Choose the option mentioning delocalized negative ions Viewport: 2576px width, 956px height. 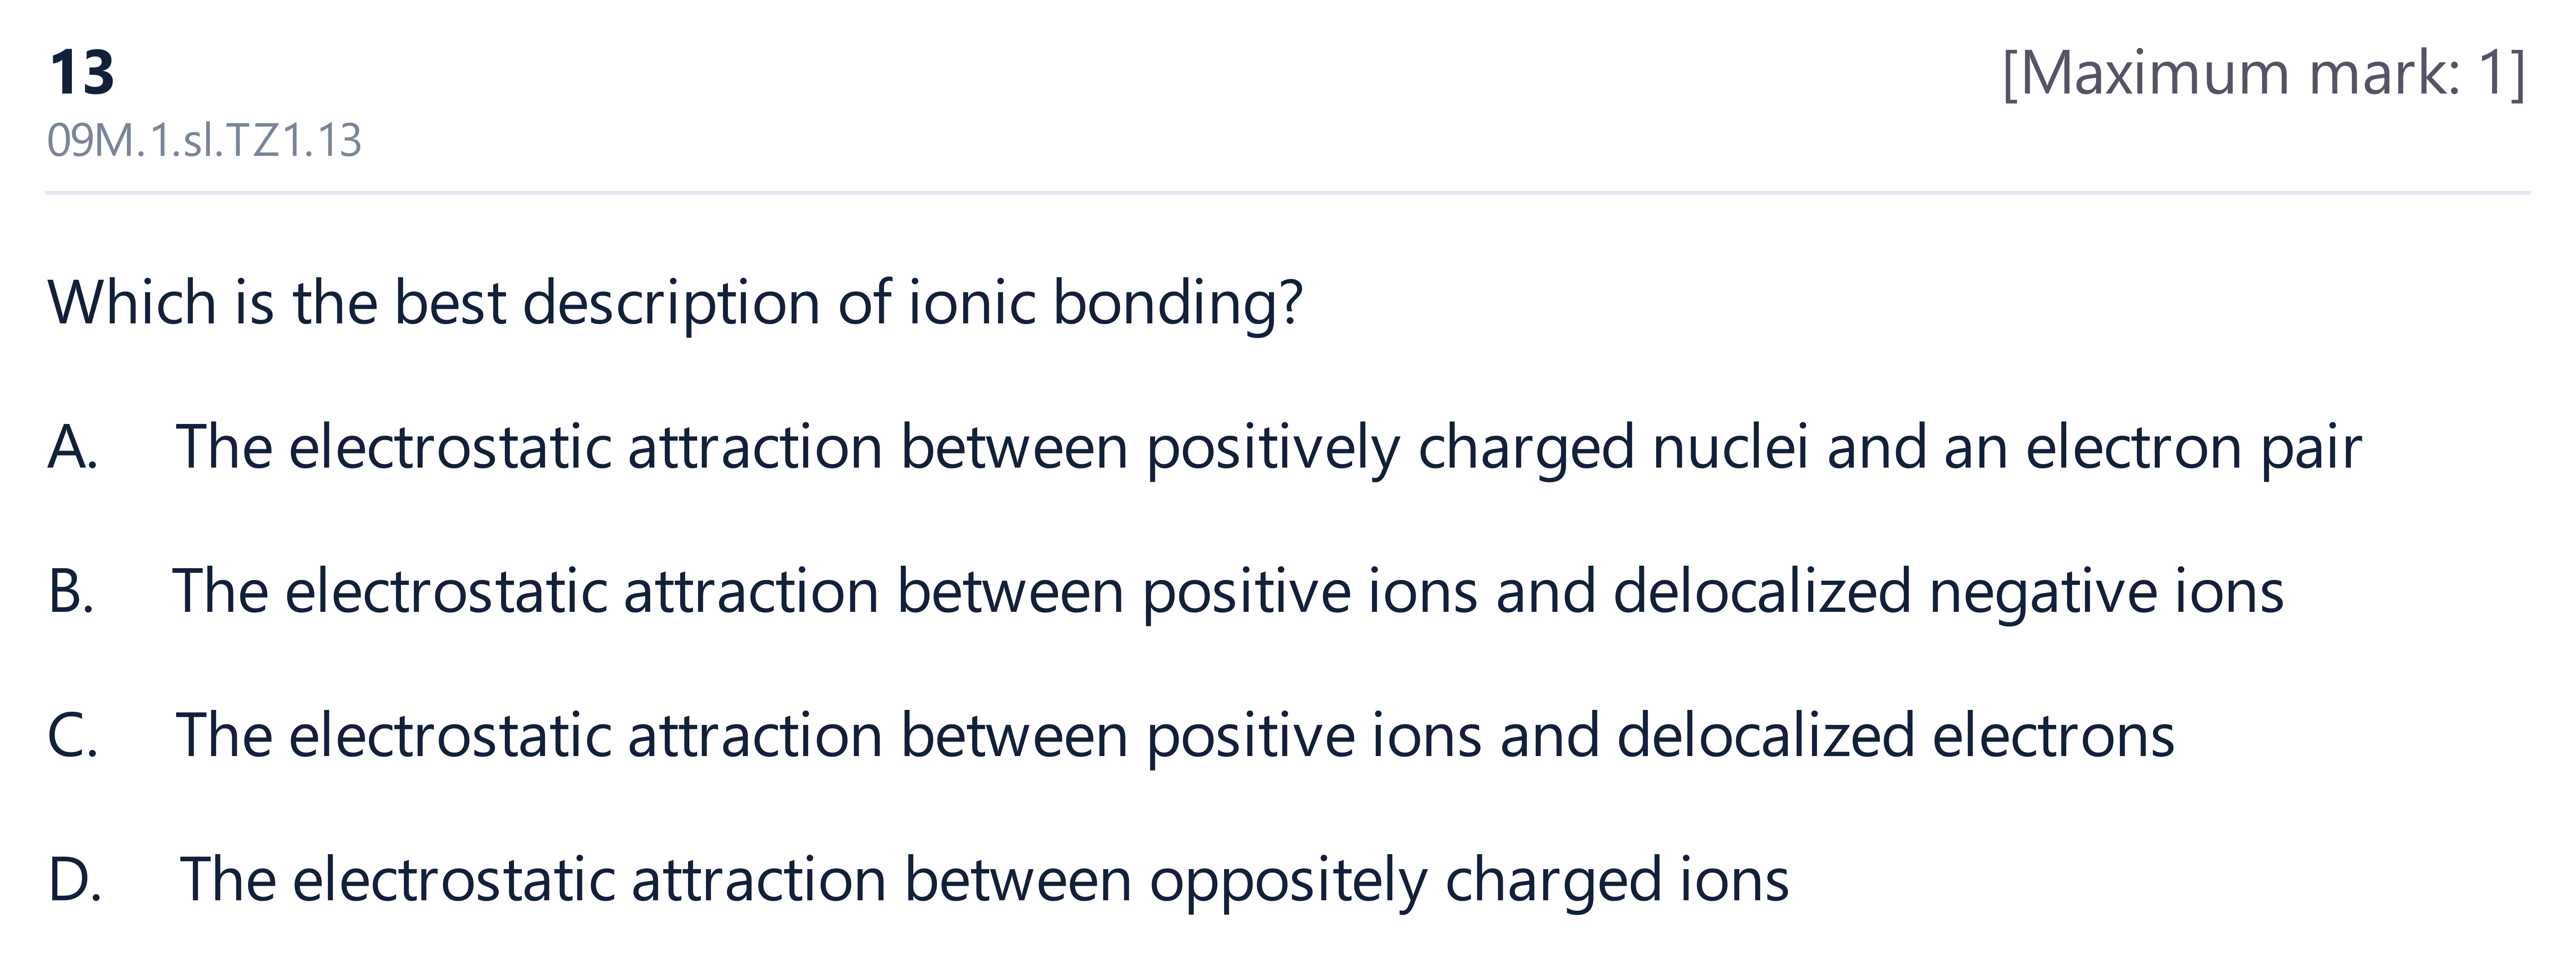[x=1228, y=592]
